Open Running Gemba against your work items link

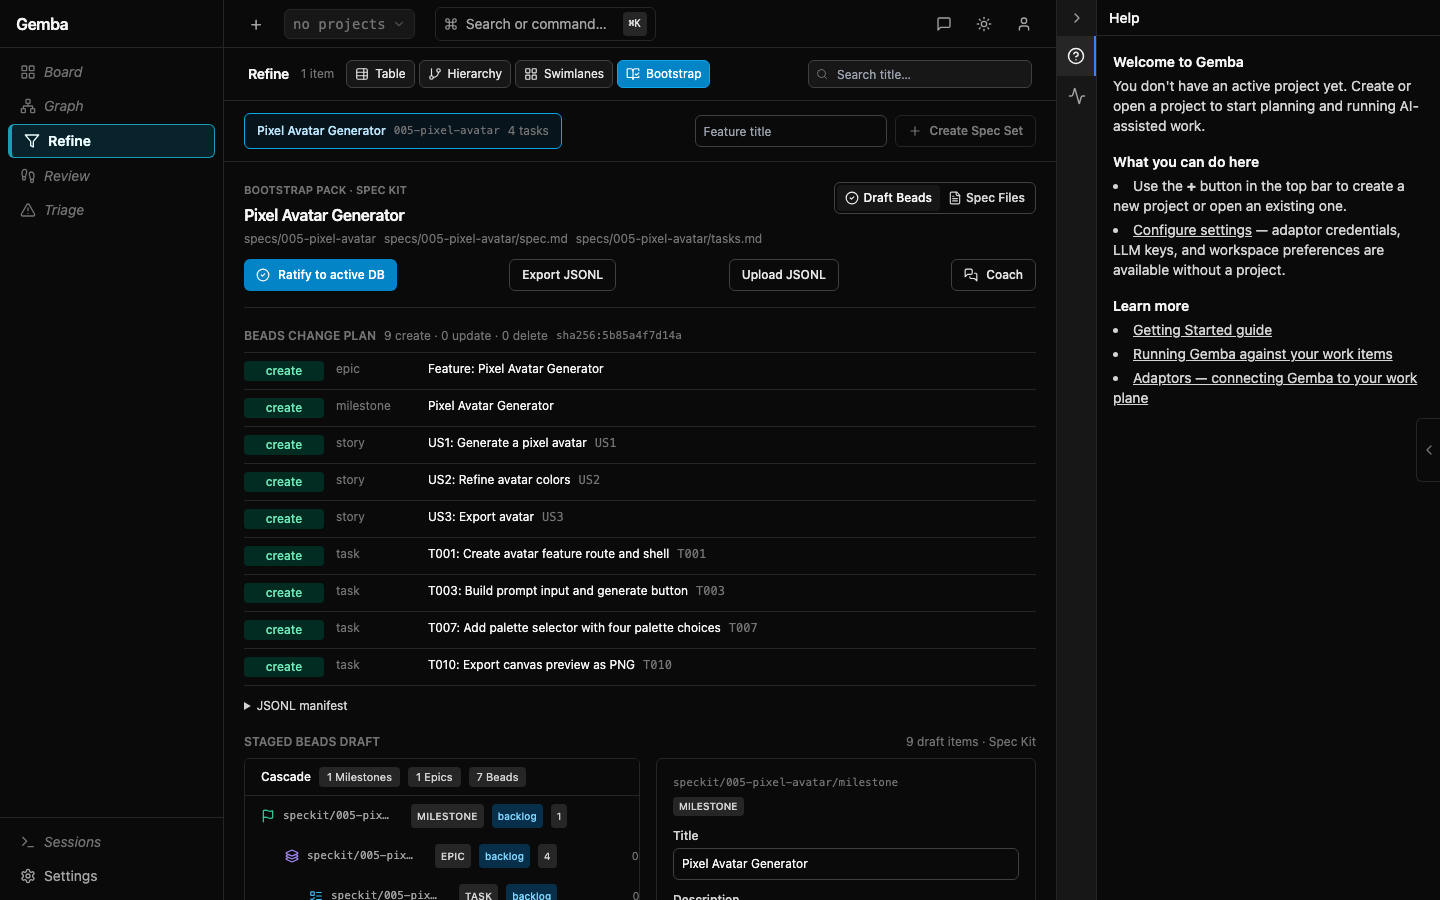coord(1262,354)
